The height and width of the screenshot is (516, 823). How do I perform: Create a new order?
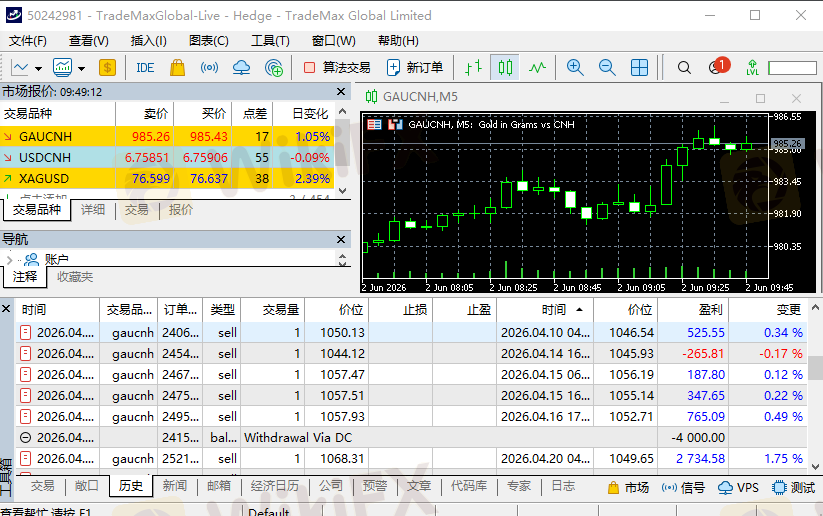pos(415,68)
